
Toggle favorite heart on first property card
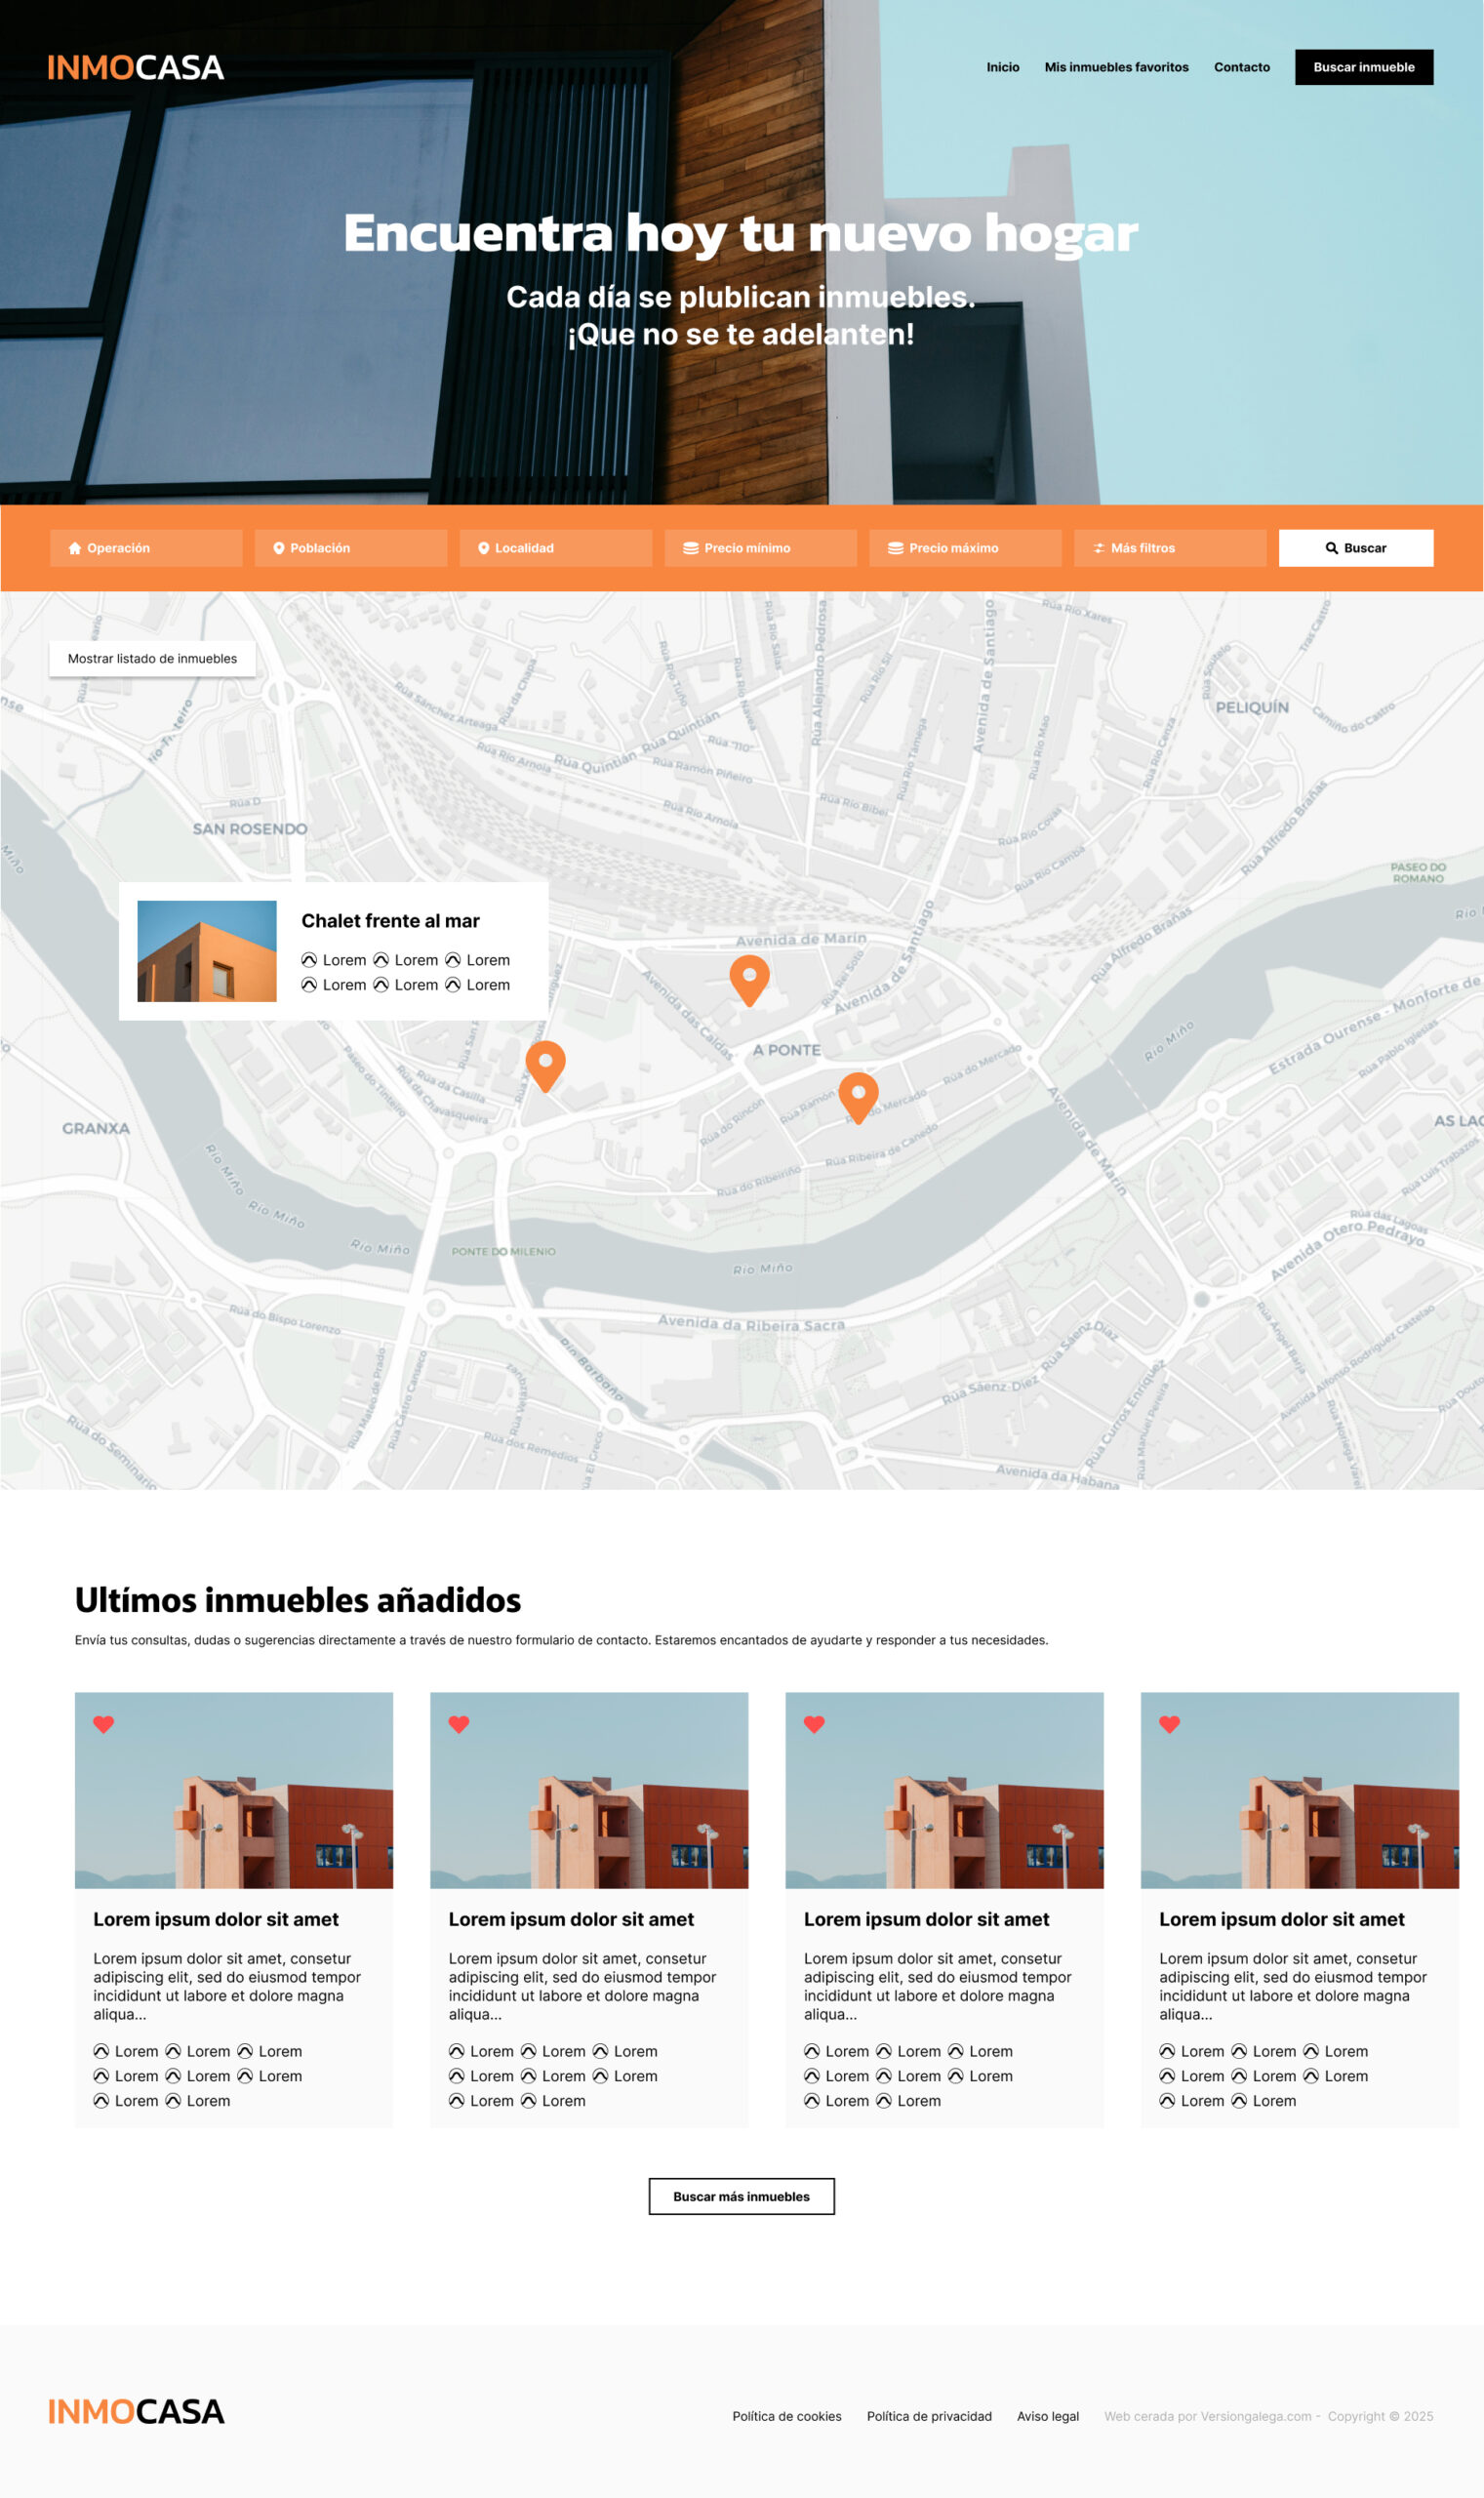[103, 1724]
